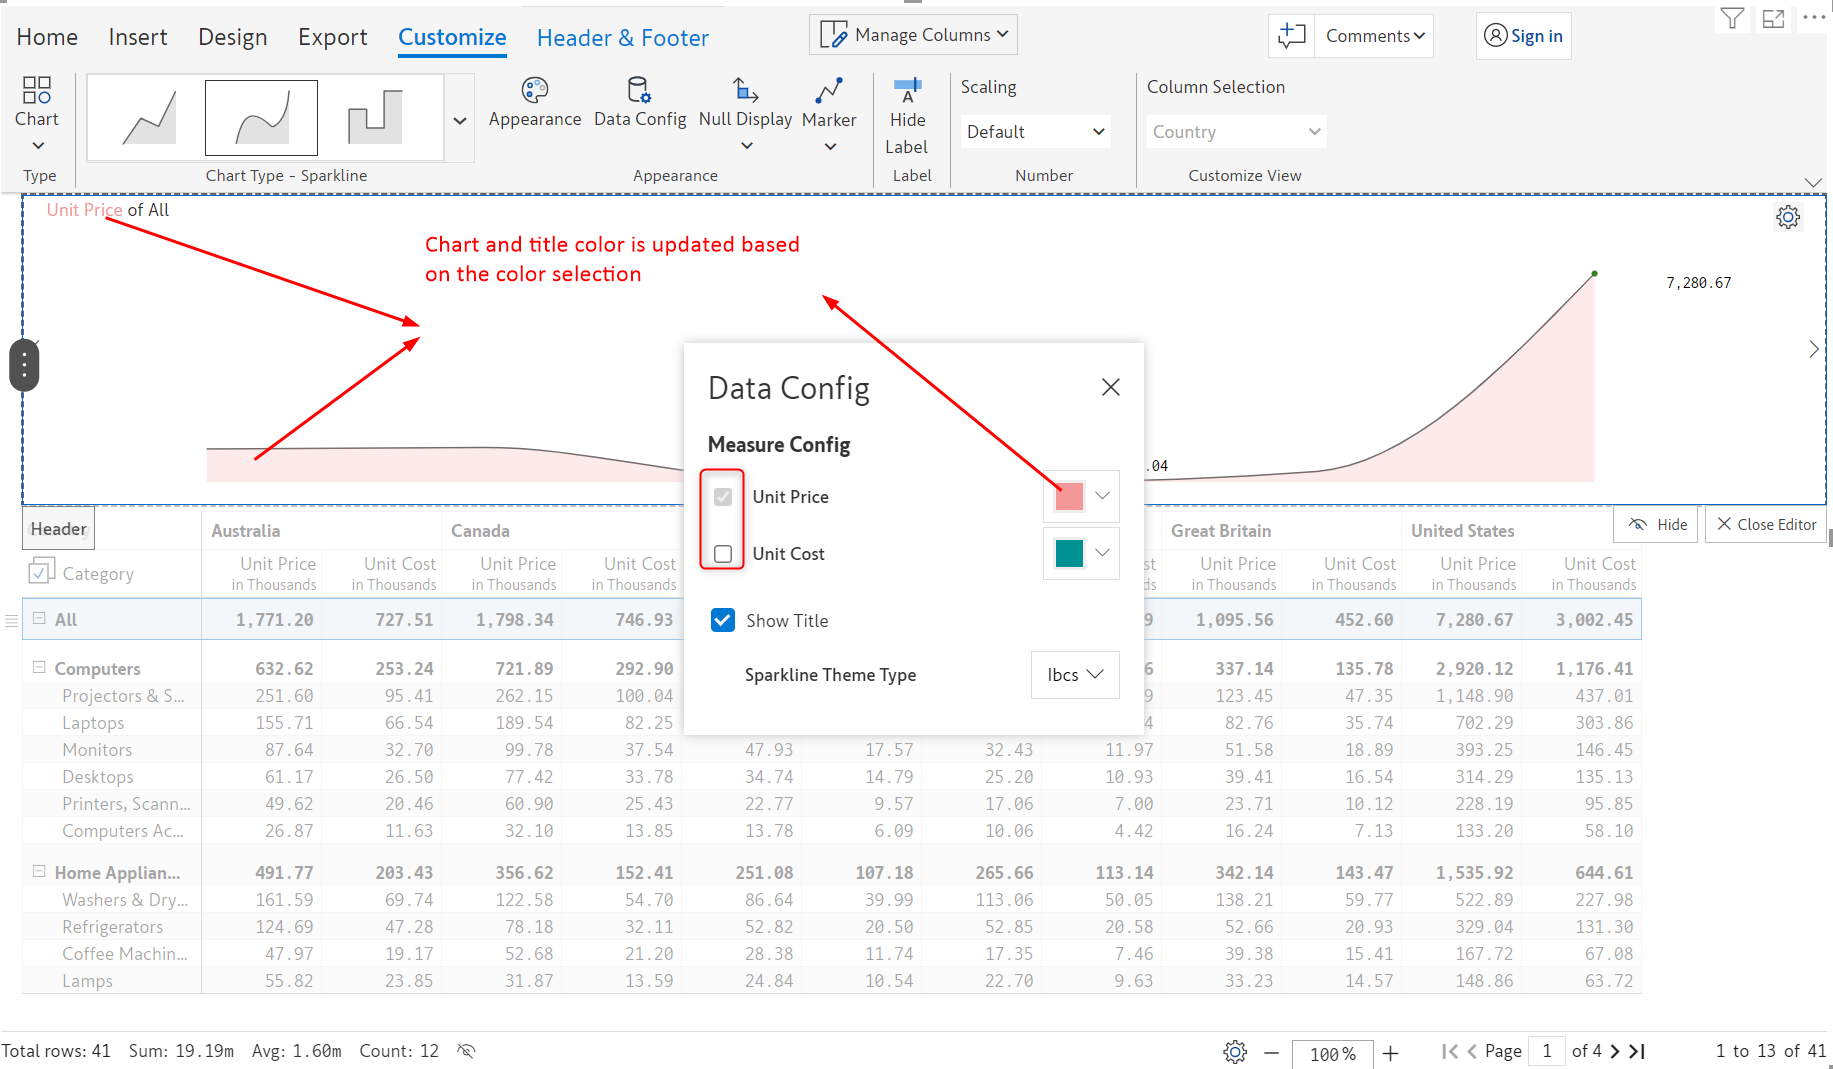Image resolution: width=1833 pixels, height=1069 pixels.
Task: Click the teal Unit Cost color swatch
Action: (1069, 553)
